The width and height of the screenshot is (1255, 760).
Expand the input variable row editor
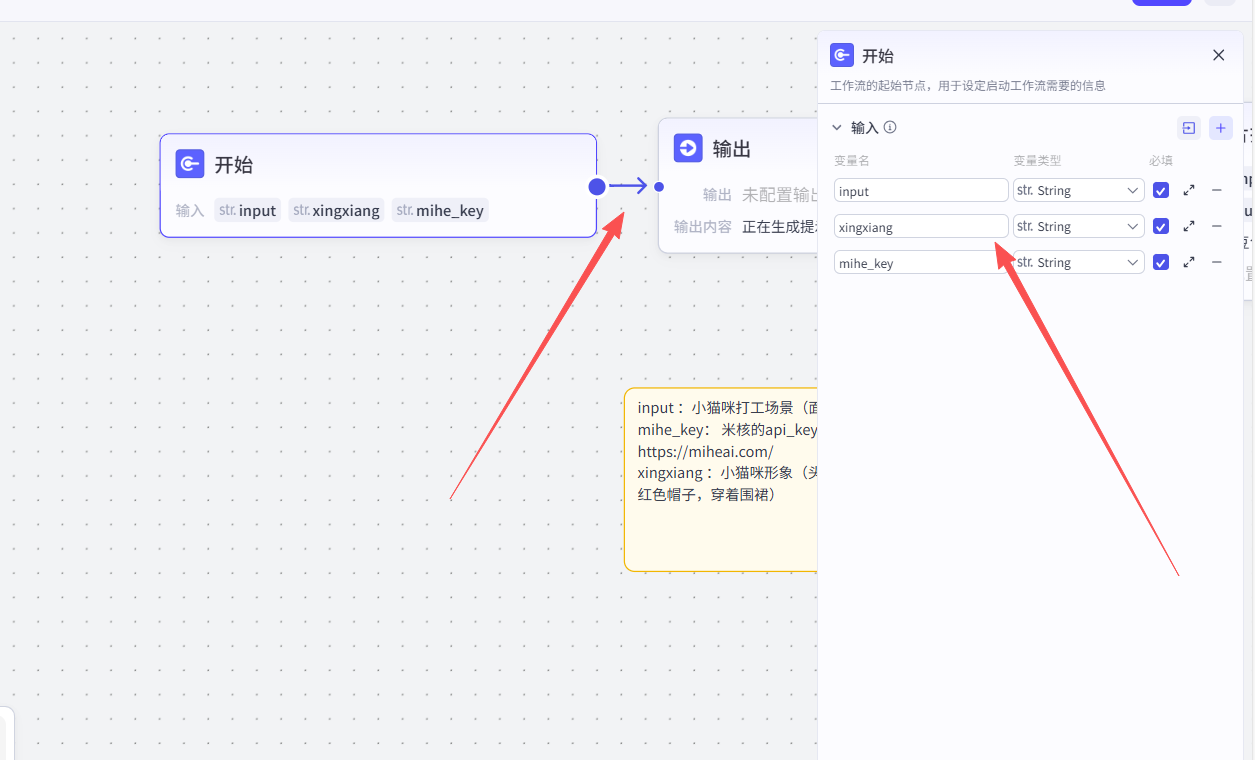1189,190
